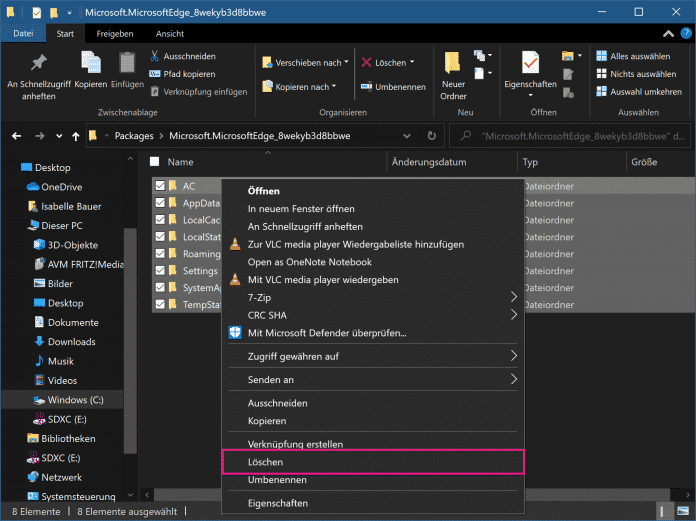Screen dimensions: 696x521
Task: Select Downloads in the navigation pane
Action: pyautogui.click(x=71, y=341)
